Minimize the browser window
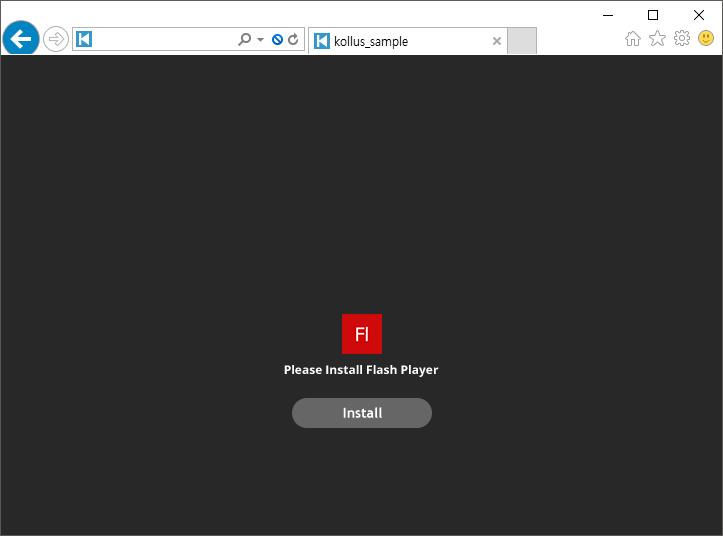 pyautogui.click(x=608, y=15)
